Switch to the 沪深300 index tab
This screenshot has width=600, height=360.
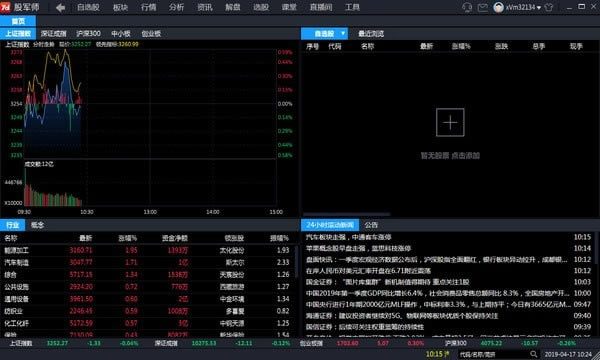(x=88, y=34)
